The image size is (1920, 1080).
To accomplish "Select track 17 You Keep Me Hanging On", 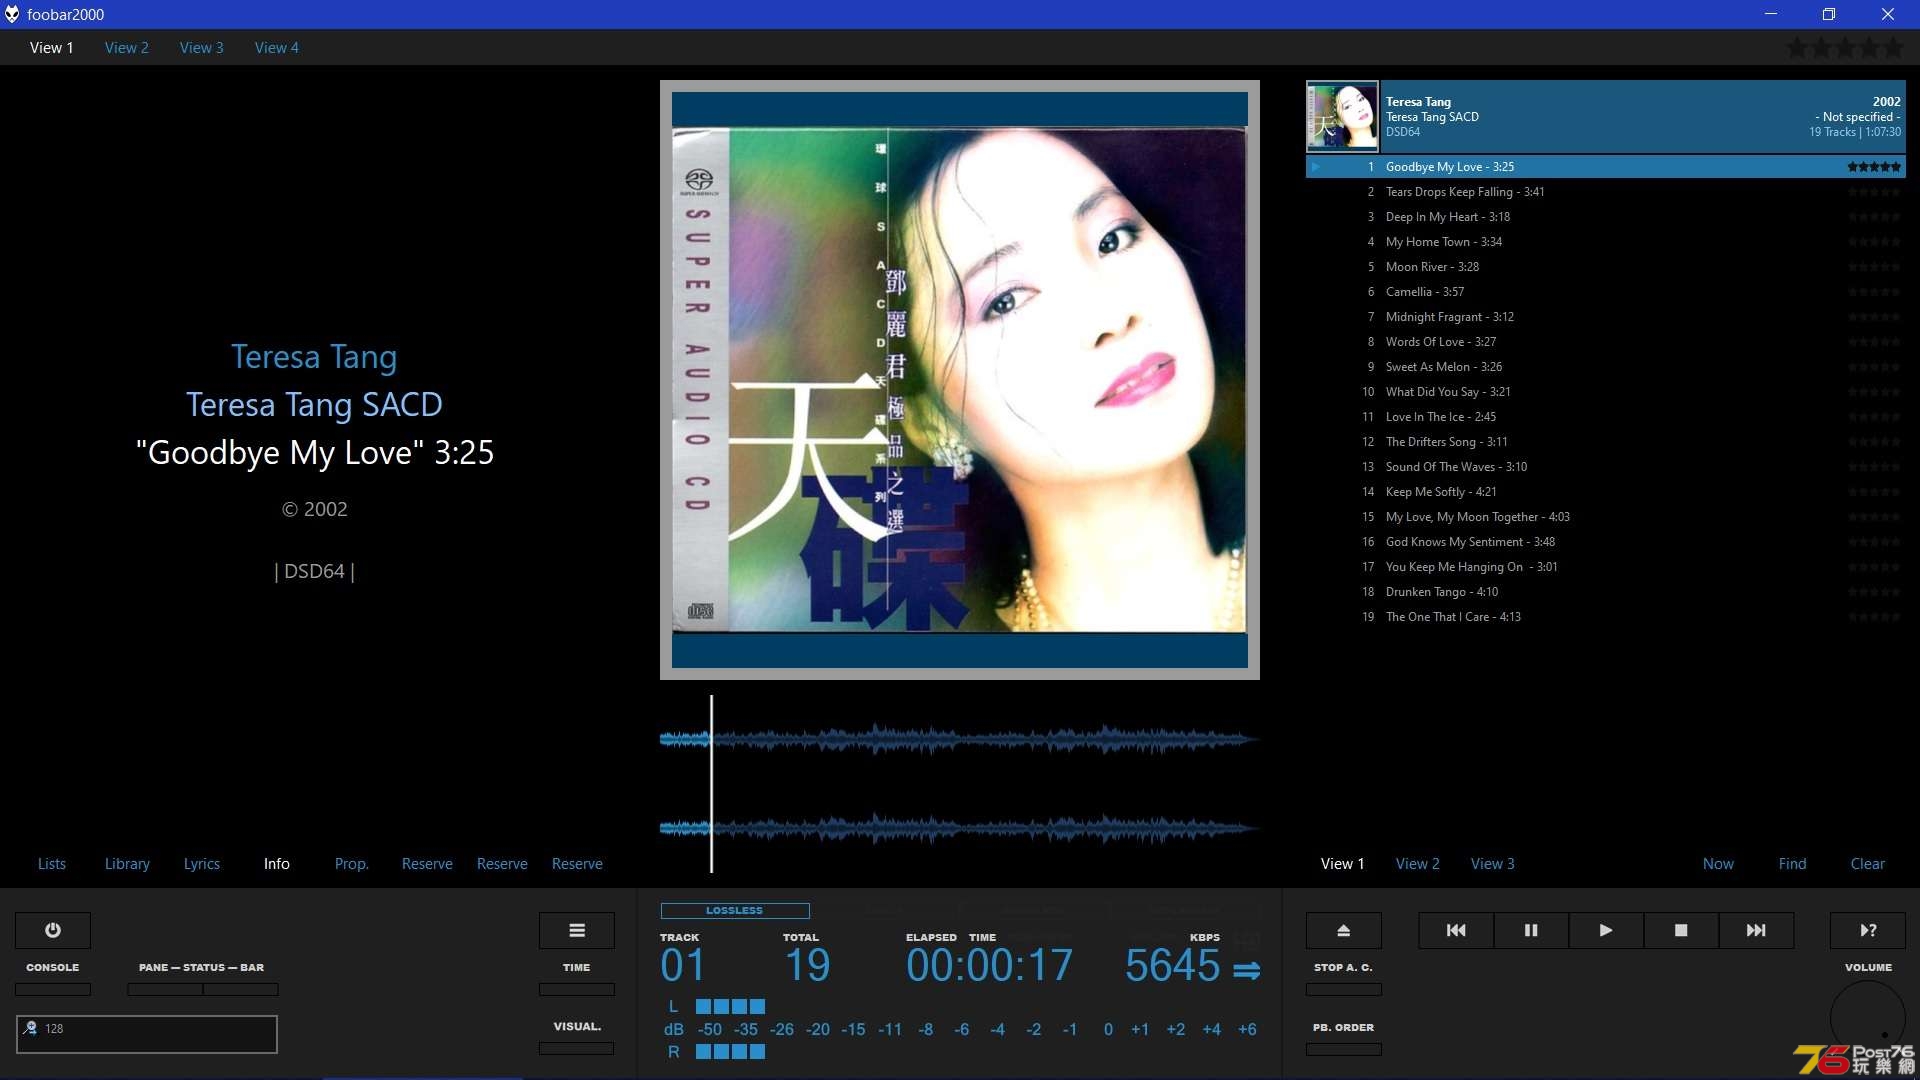I will tap(1606, 567).
